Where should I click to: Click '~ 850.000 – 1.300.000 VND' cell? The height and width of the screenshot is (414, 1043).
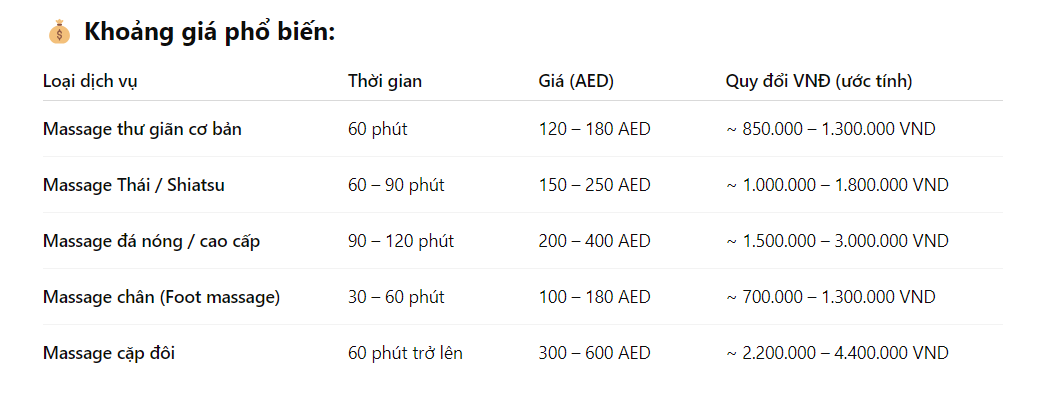[x=830, y=129]
